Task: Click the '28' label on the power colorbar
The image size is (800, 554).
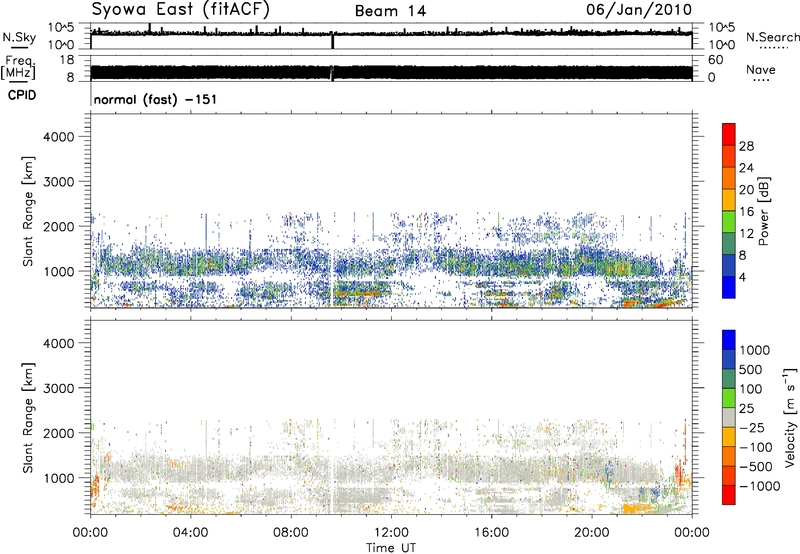Action: [746, 146]
